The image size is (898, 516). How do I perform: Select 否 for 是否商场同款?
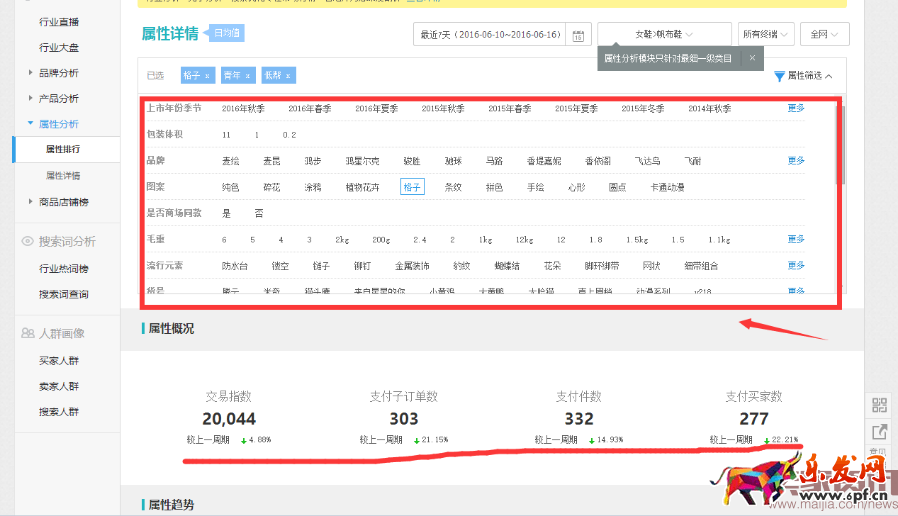(259, 213)
